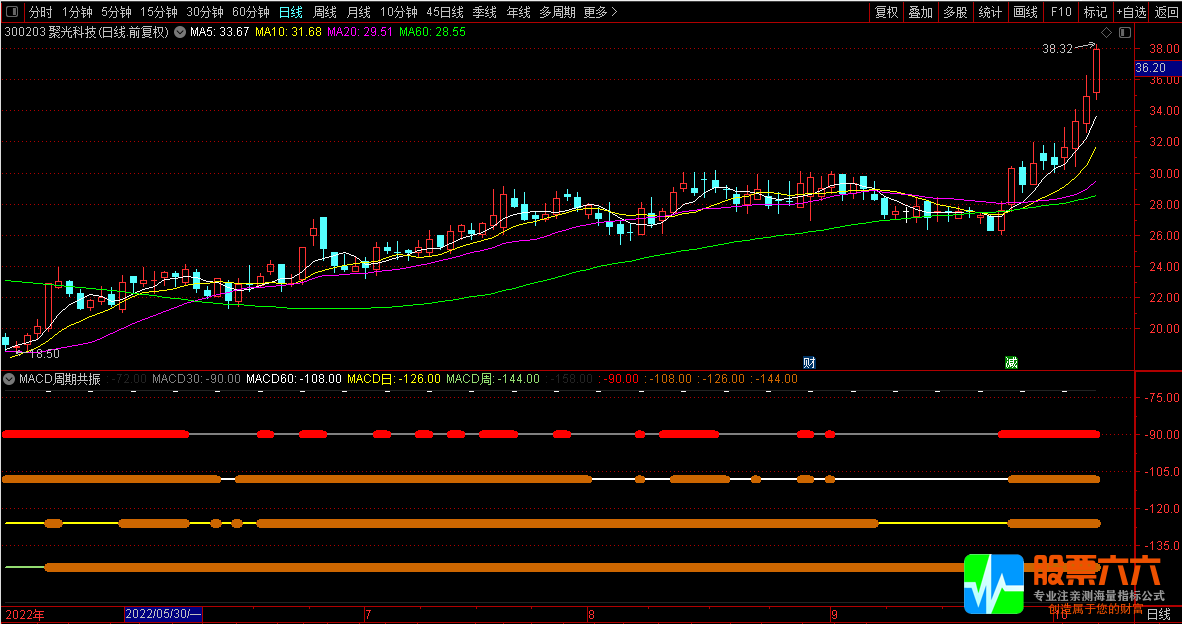Expand MACD周期共振 indicator dropdown arrow
The height and width of the screenshot is (624, 1182).
pos(10,379)
